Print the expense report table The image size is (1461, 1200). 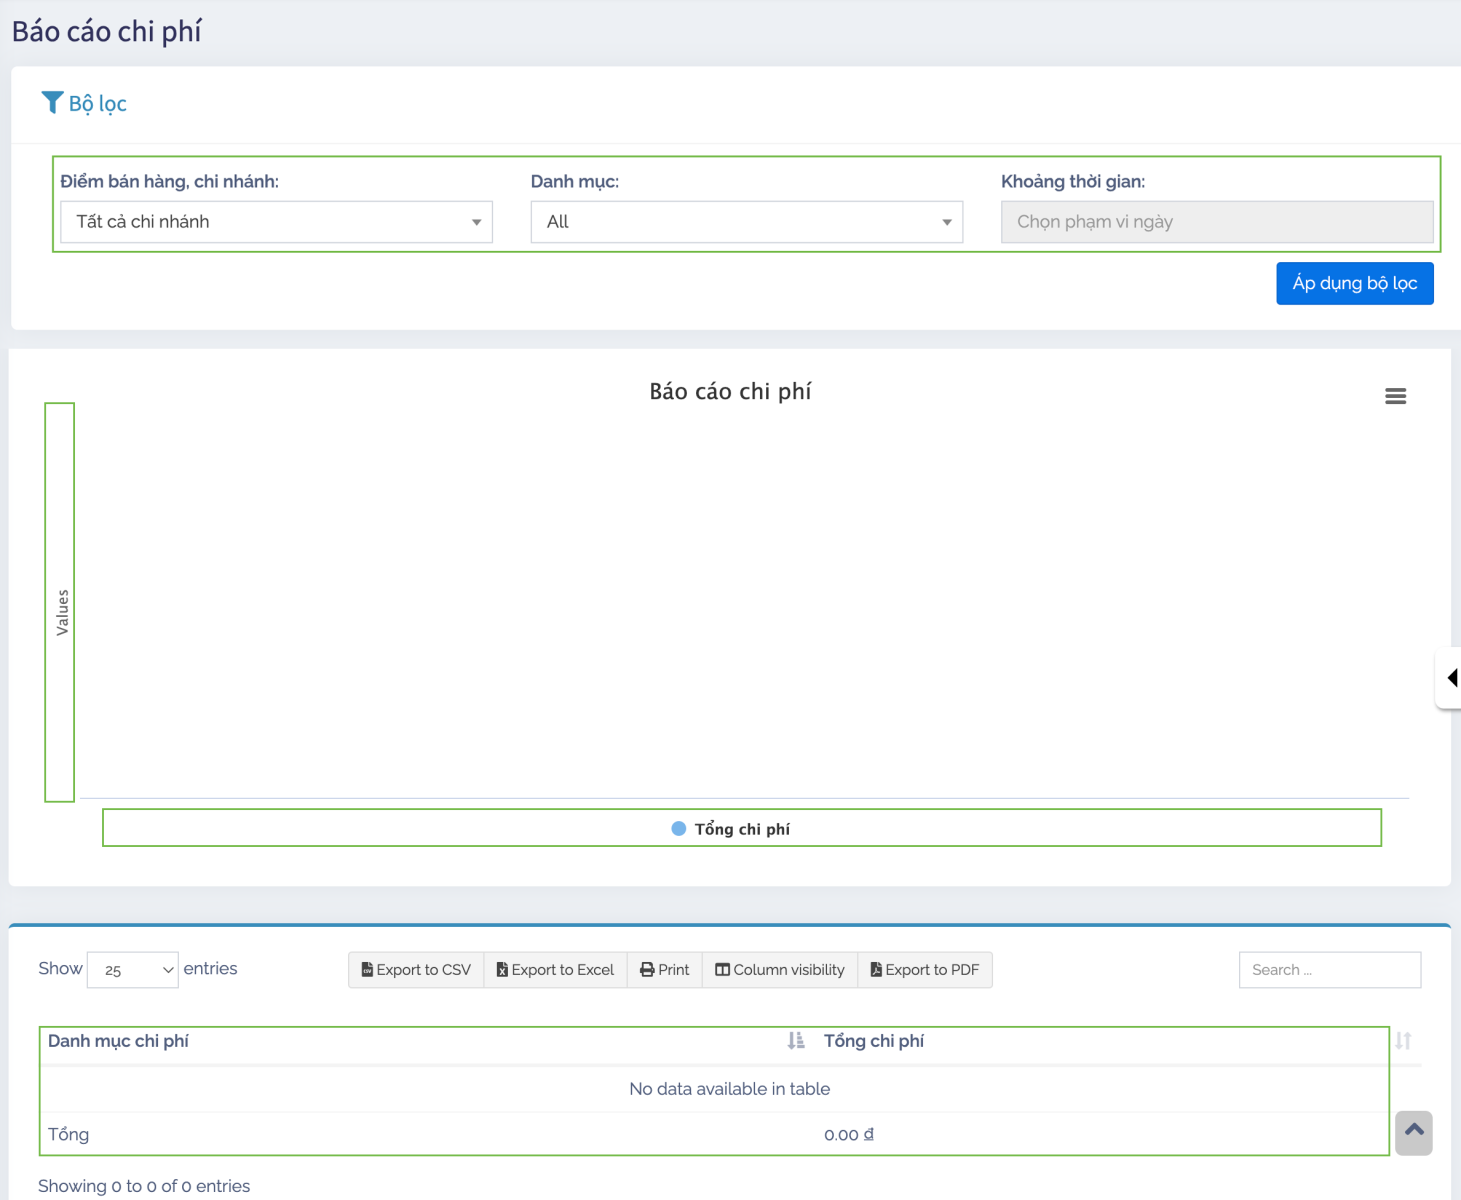coord(664,970)
